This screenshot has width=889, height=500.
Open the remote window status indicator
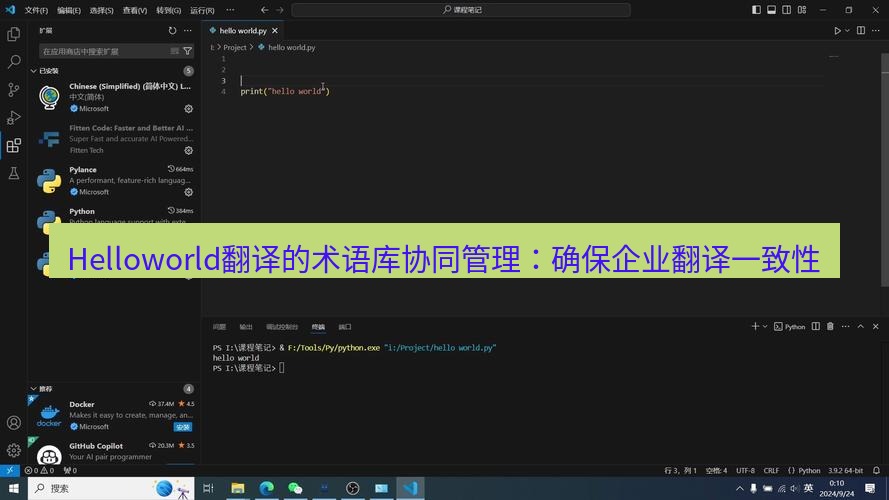[10, 471]
